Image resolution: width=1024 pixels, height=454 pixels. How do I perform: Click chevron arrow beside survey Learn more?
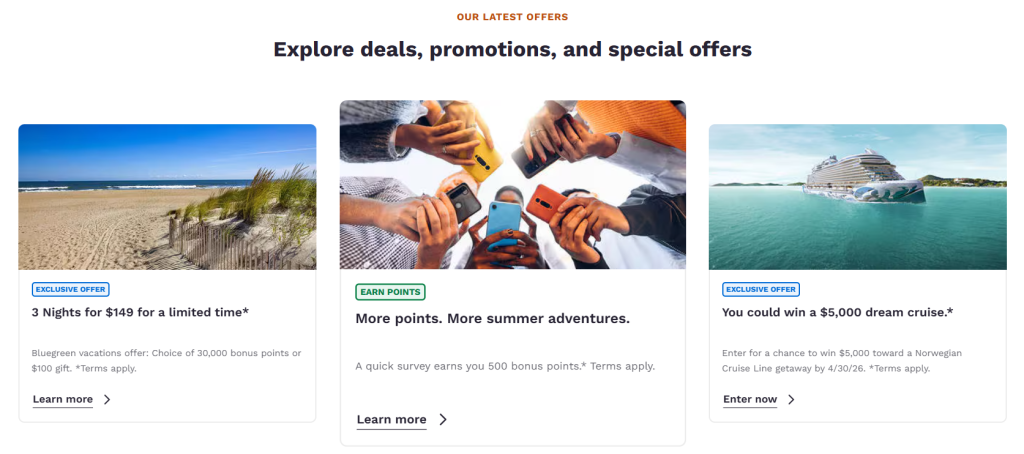tap(443, 419)
